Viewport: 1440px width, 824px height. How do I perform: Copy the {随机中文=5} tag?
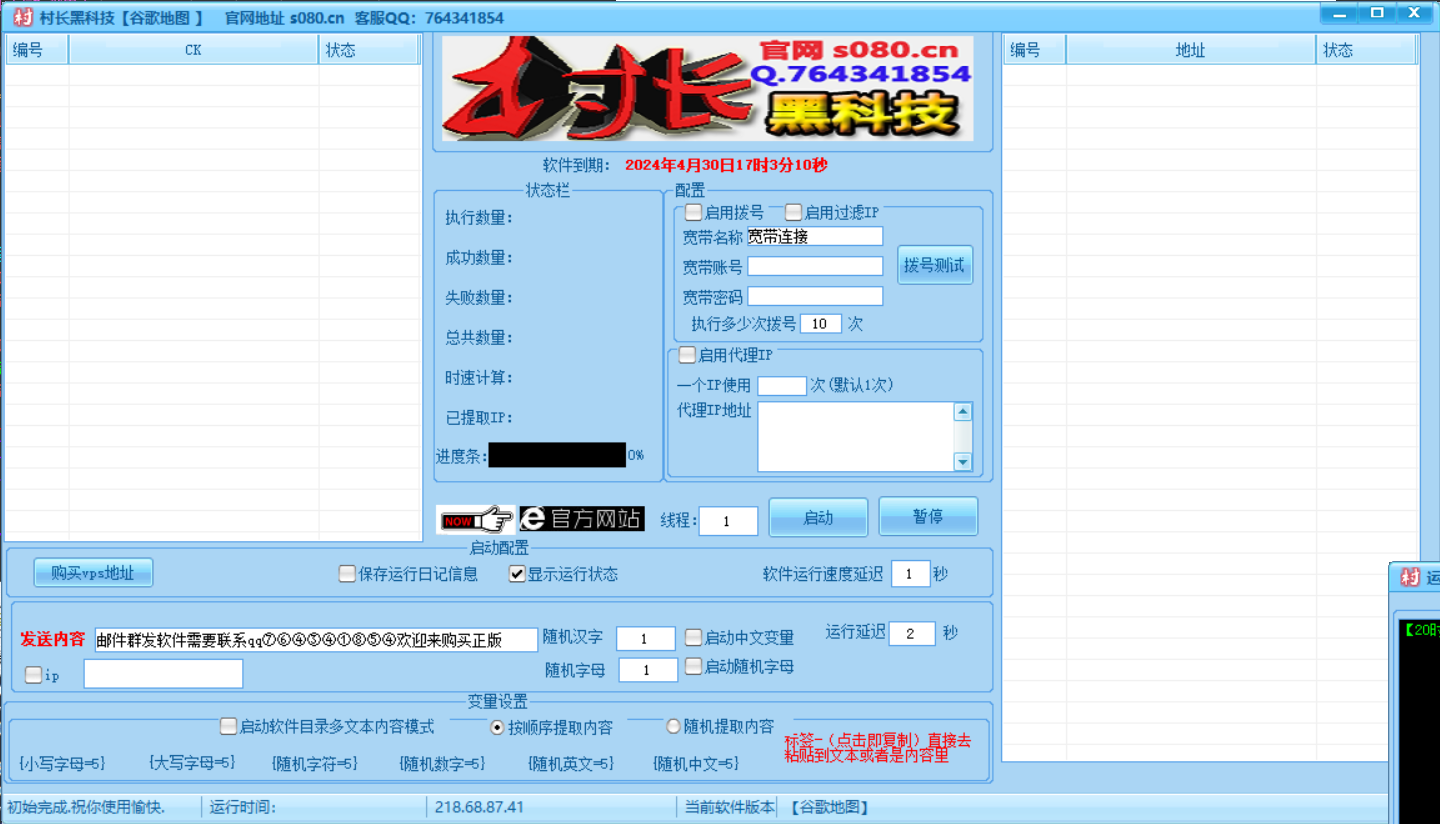point(696,764)
